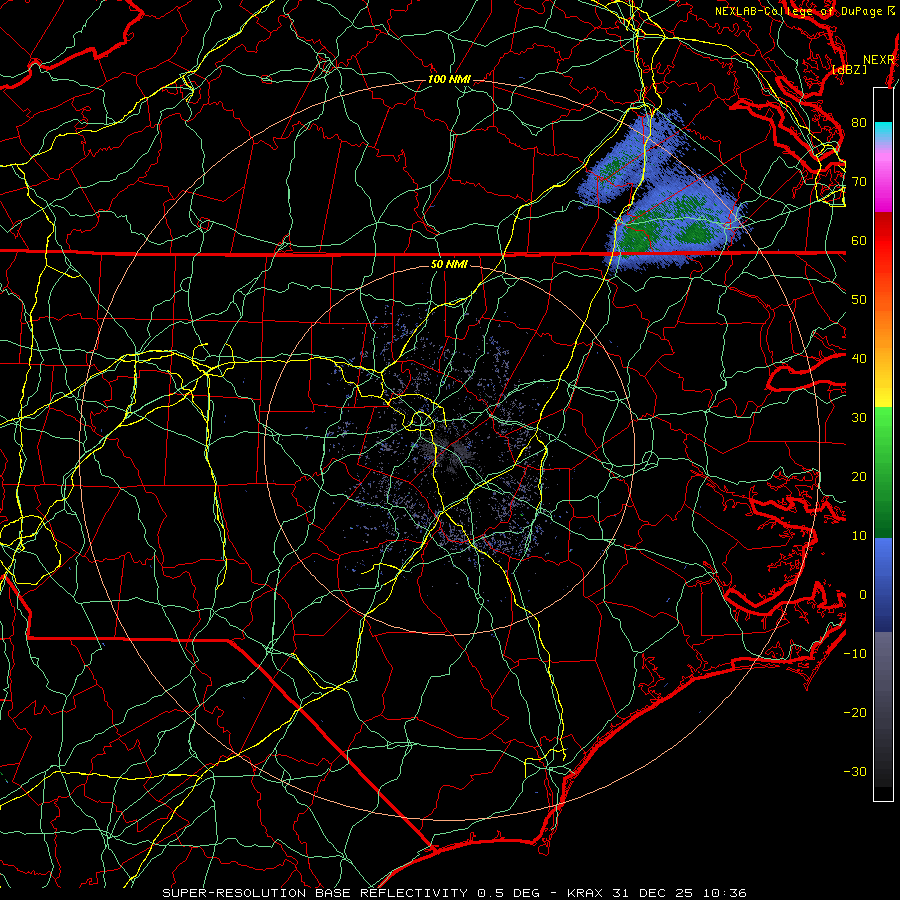Viewport: 900px width, 900px height.
Task: Click the 50 value on dBZ scale
Action: click(859, 300)
